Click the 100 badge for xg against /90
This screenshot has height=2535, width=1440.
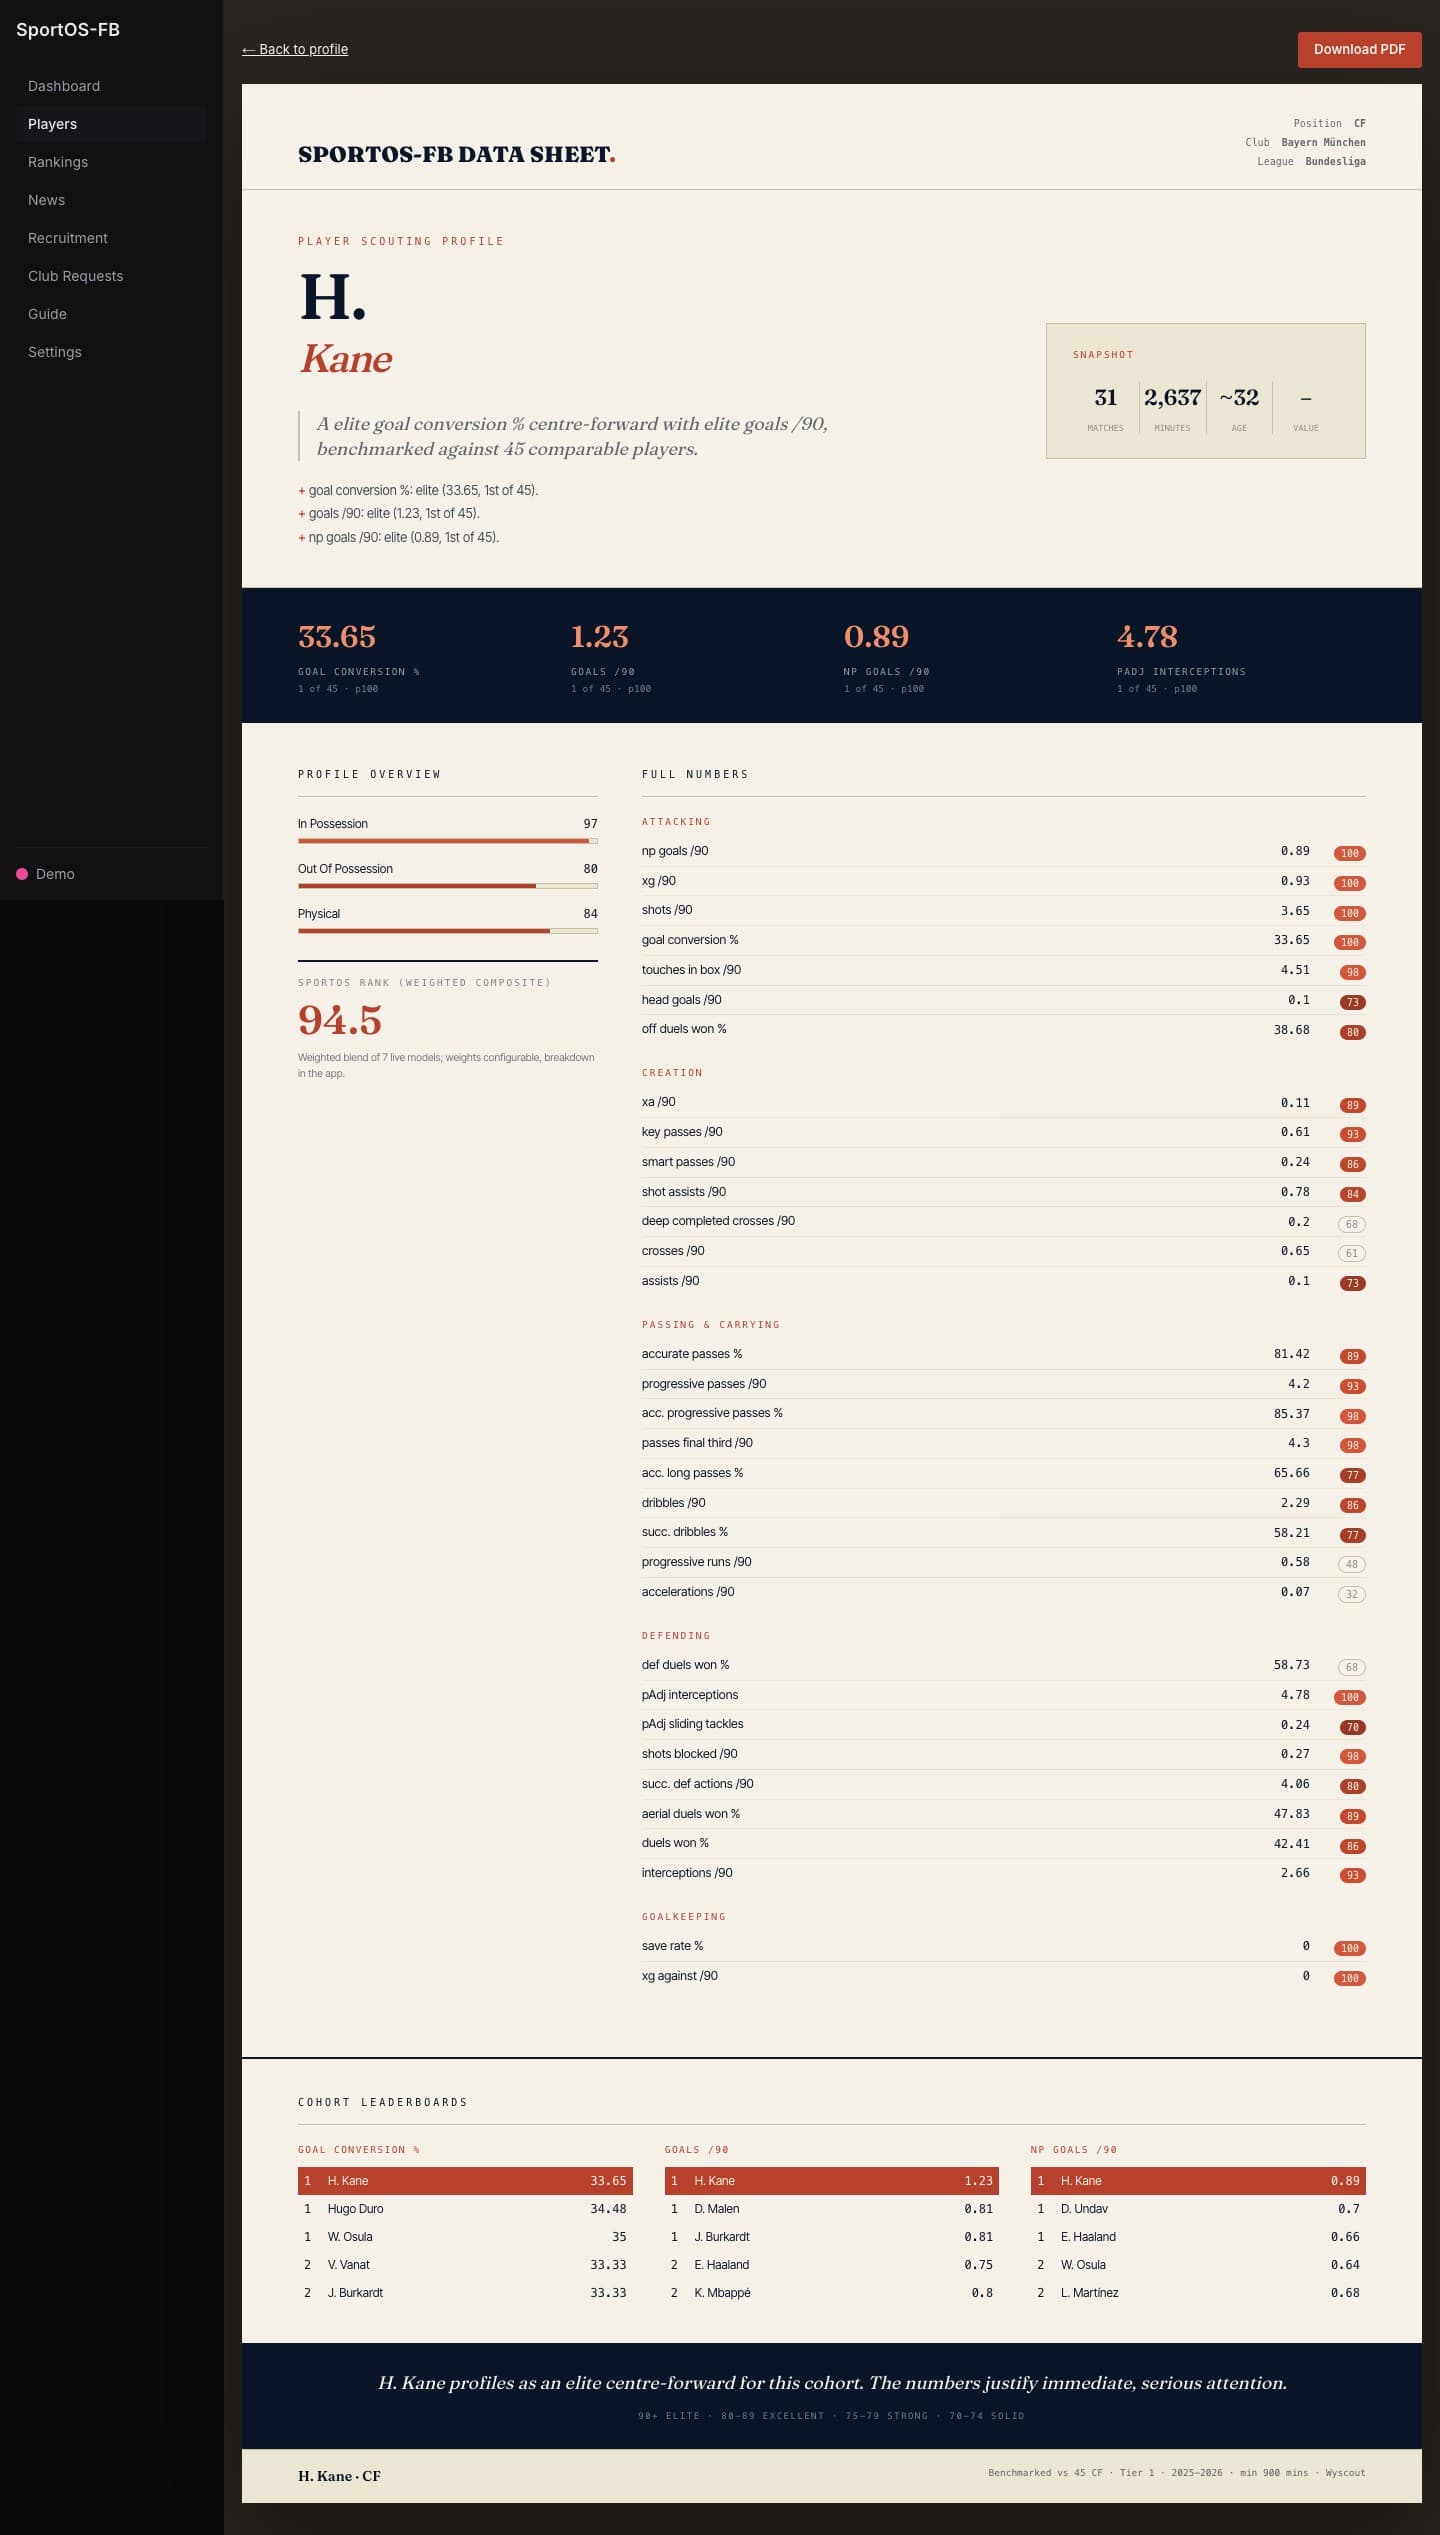pyautogui.click(x=1349, y=1978)
